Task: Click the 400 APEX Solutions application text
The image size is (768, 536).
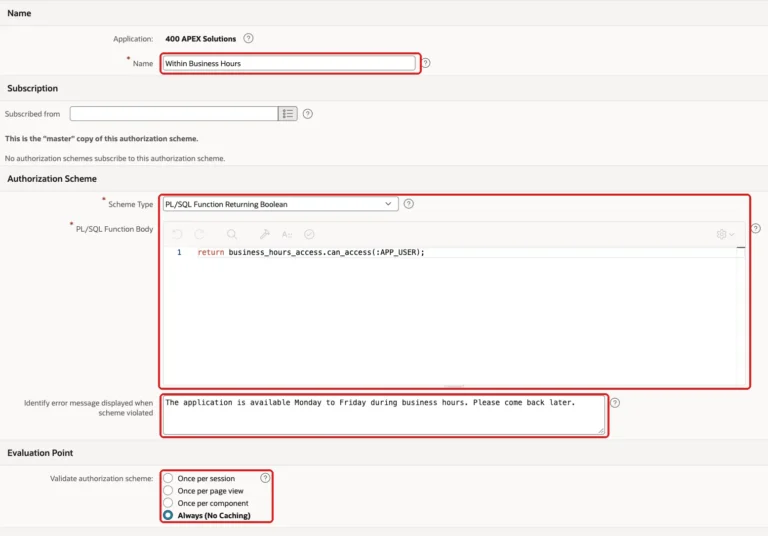Action: tap(200, 39)
